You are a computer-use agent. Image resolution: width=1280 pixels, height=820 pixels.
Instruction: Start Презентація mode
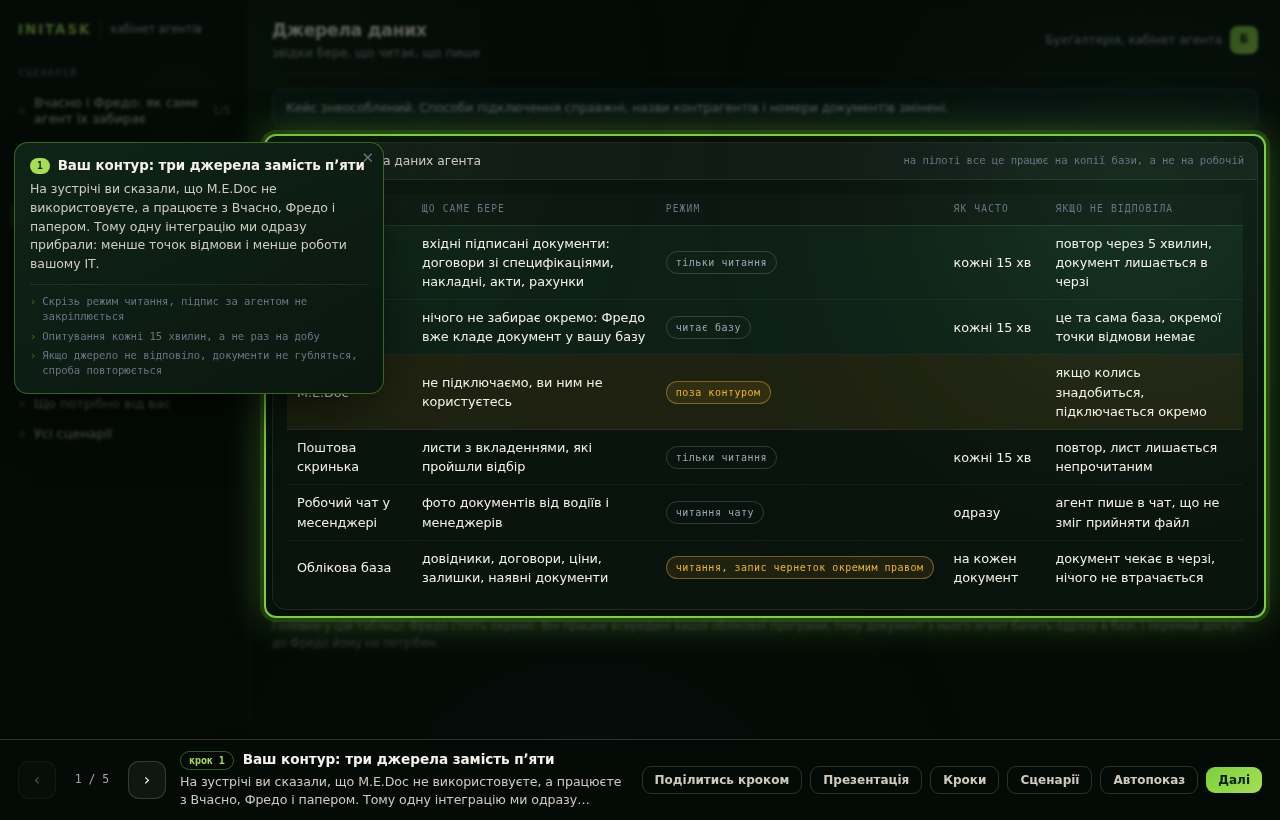coord(866,780)
